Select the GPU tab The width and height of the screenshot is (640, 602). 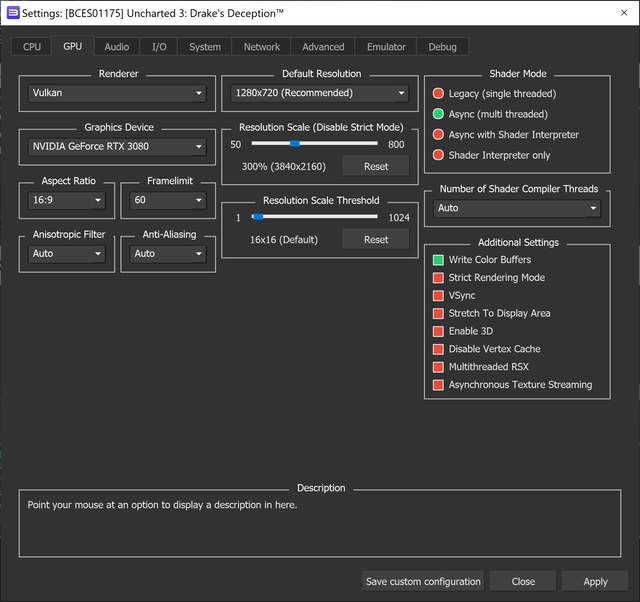click(73, 46)
